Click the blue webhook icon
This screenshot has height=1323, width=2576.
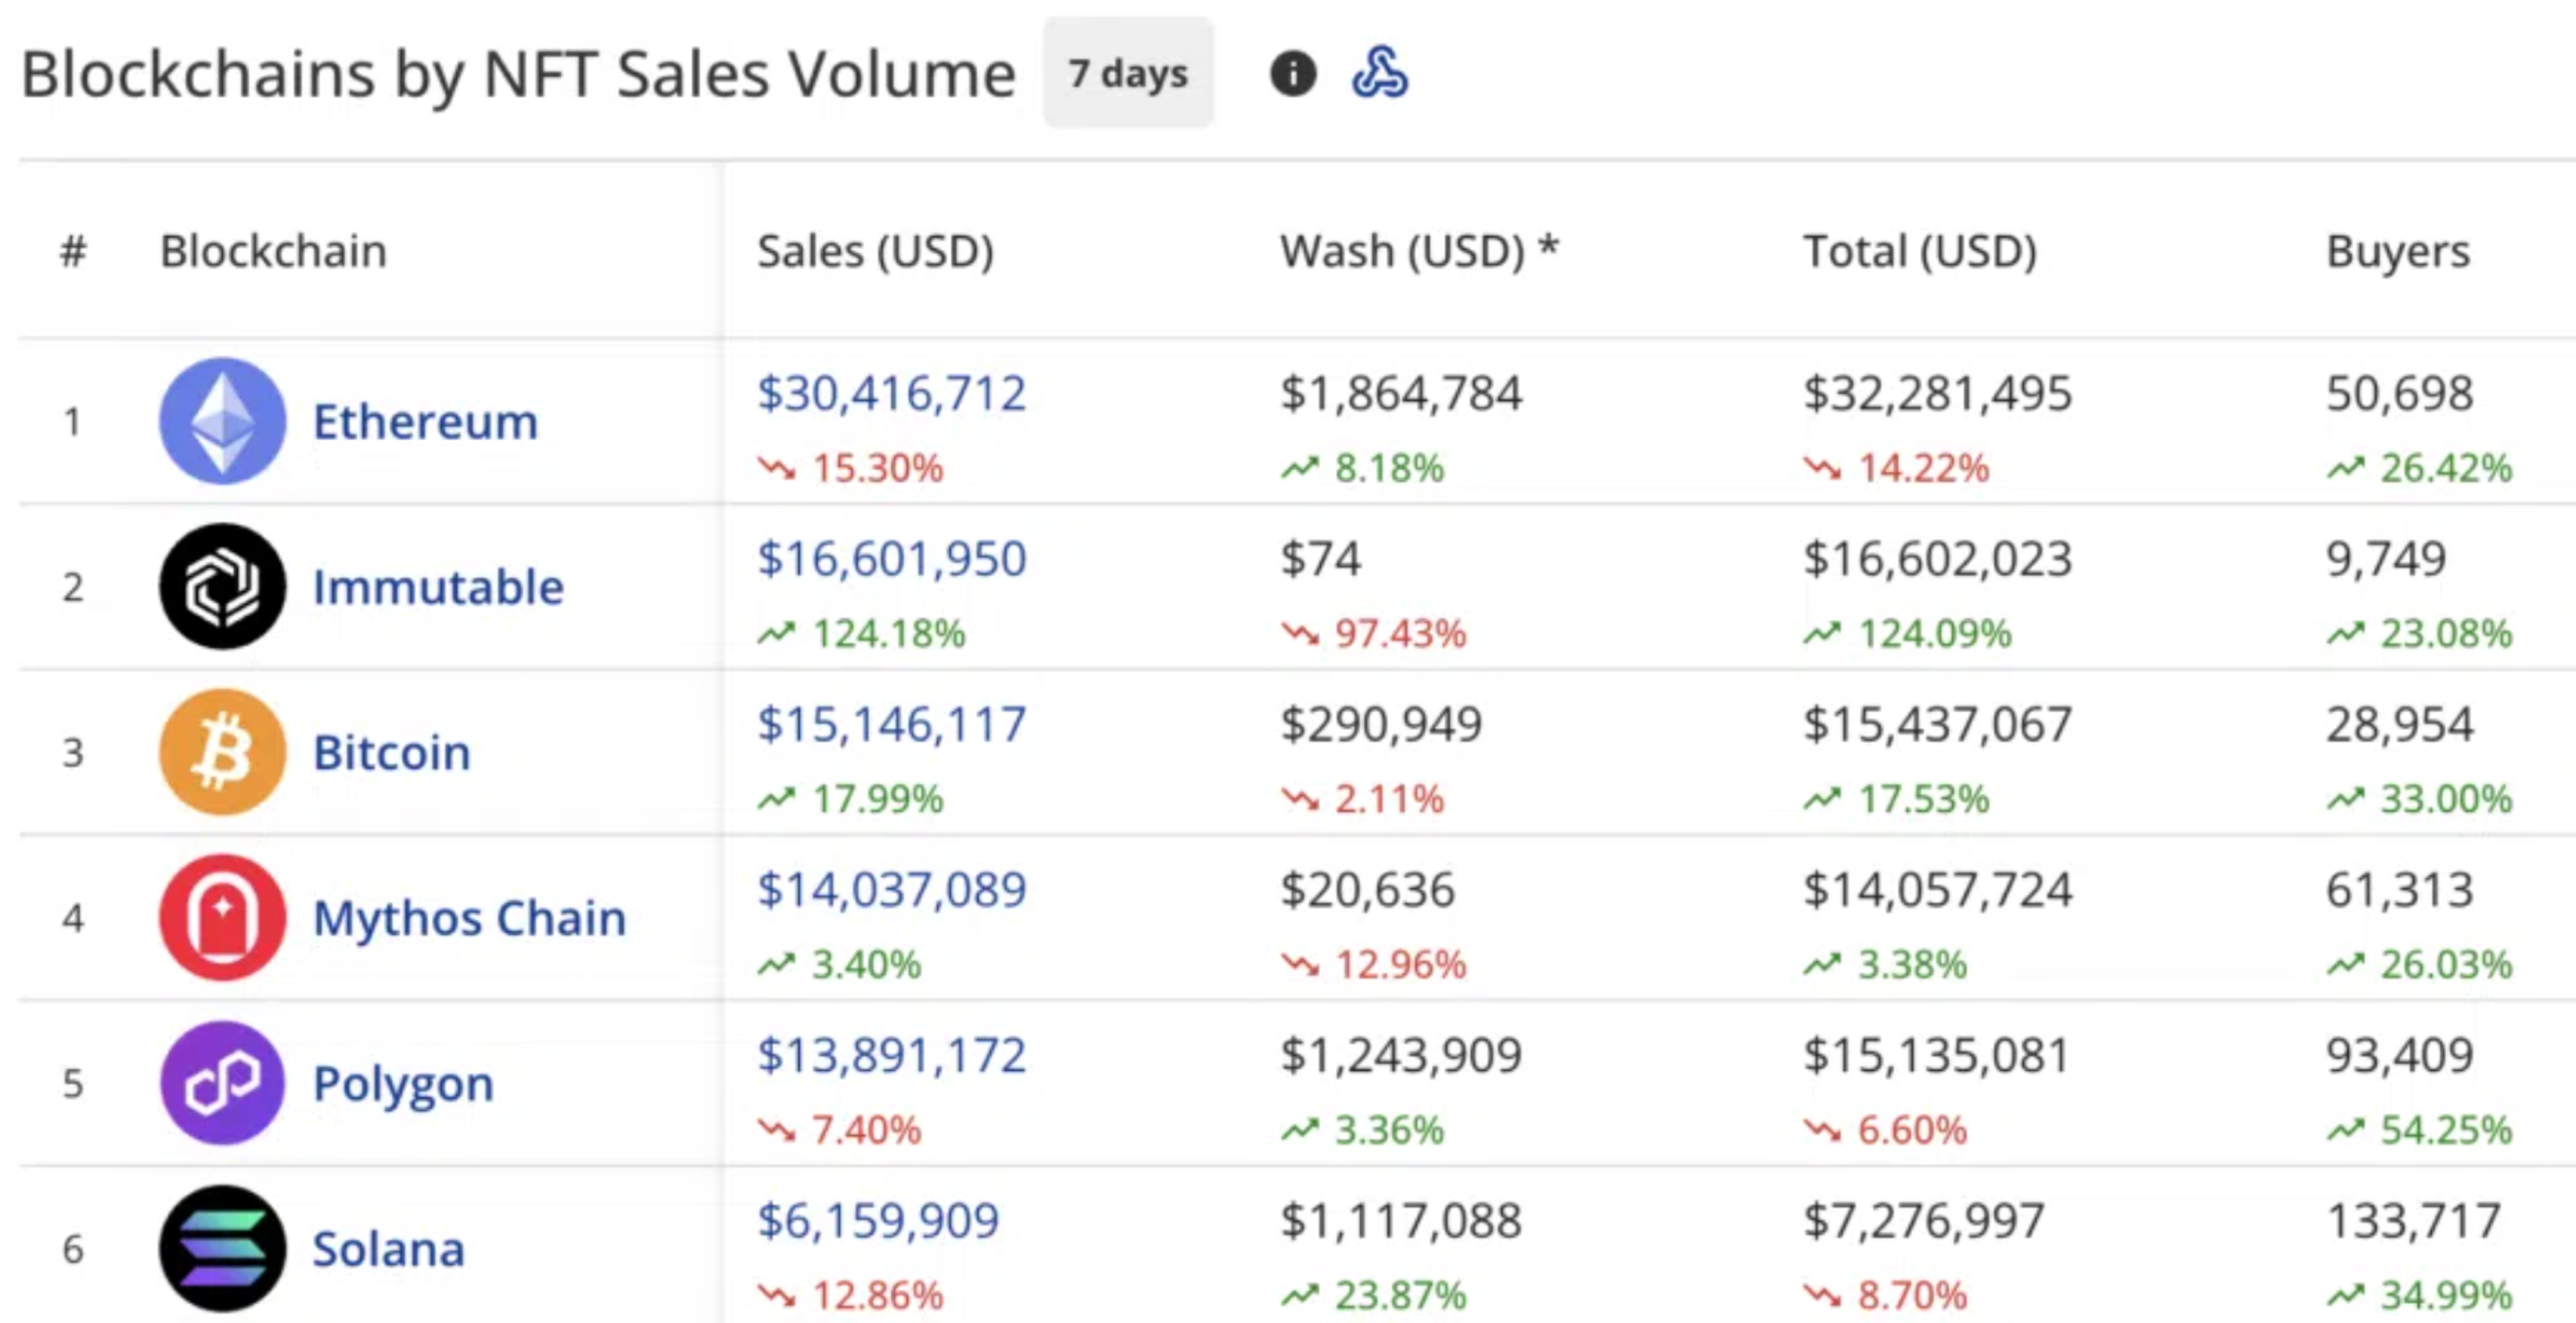click(x=1380, y=73)
